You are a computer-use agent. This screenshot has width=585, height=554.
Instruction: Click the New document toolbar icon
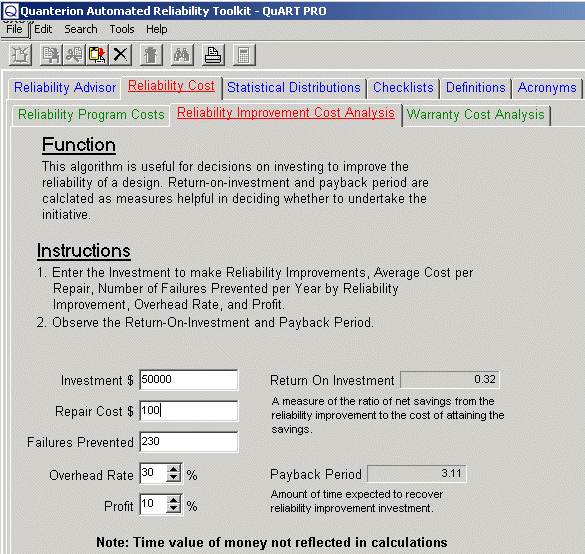pos(21,55)
